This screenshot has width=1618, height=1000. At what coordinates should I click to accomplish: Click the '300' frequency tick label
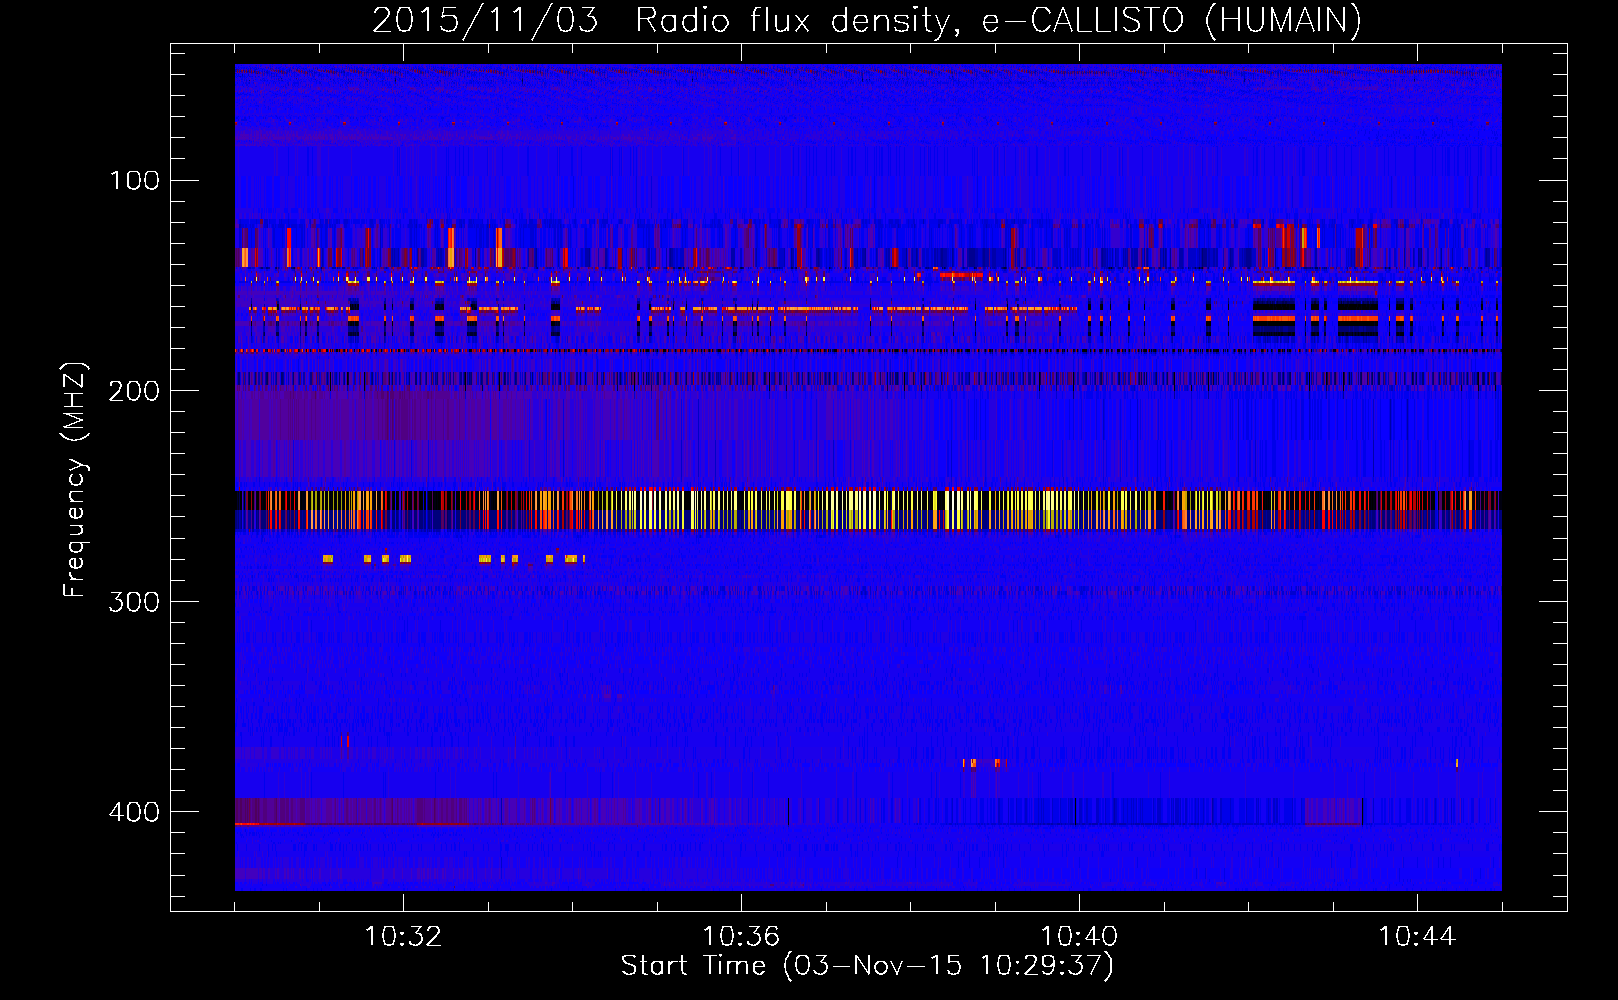tap(134, 602)
